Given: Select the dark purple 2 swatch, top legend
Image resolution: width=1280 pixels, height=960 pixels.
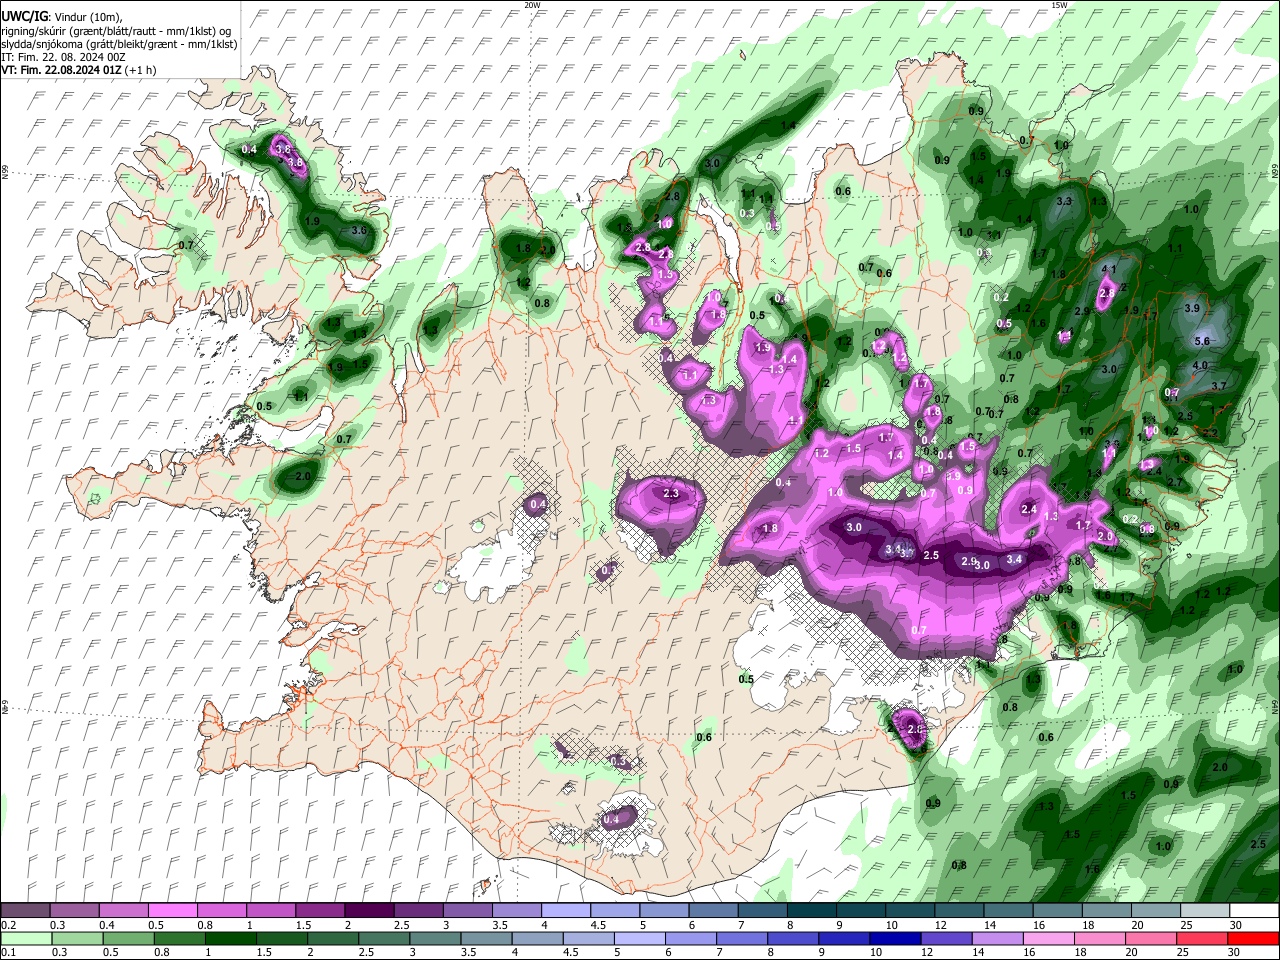Looking at the screenshot, I should click(x=369, y=911).
